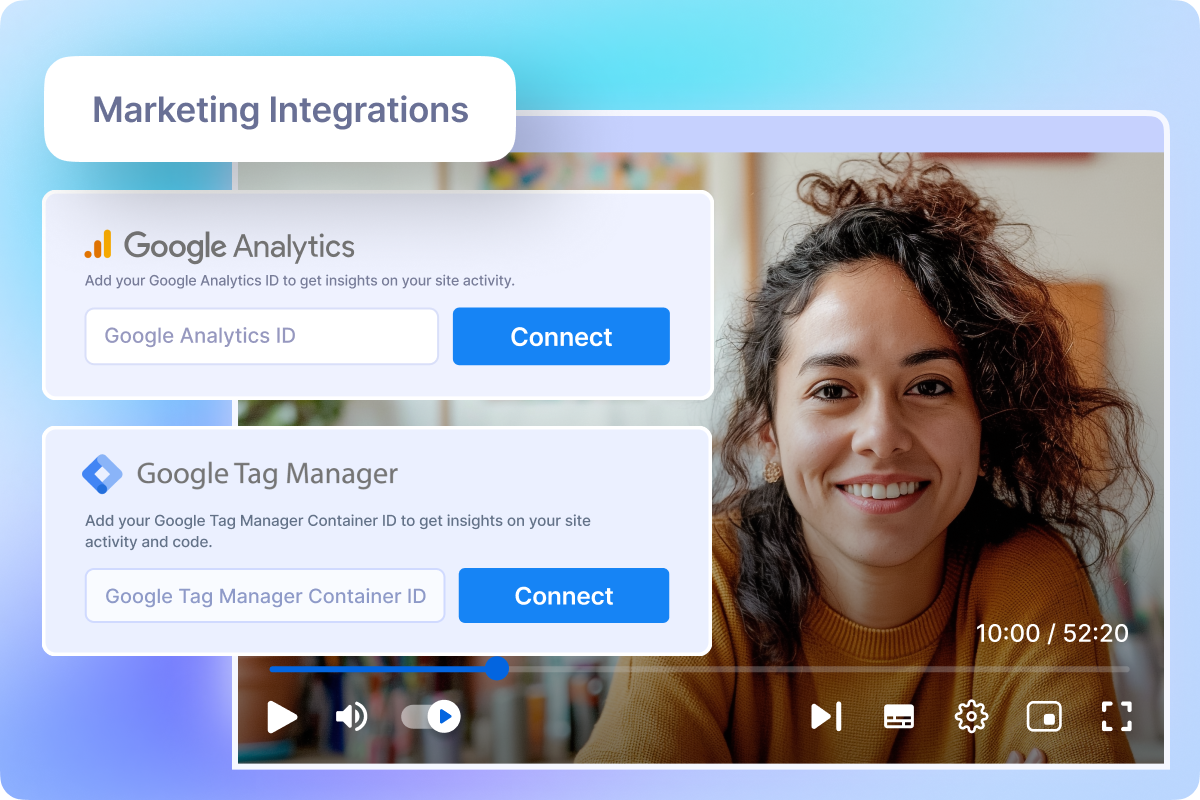Viewport: 1200px width, 800px height.
Task: Enable the miniplayer mode icon
Action: click(1044, 716)
